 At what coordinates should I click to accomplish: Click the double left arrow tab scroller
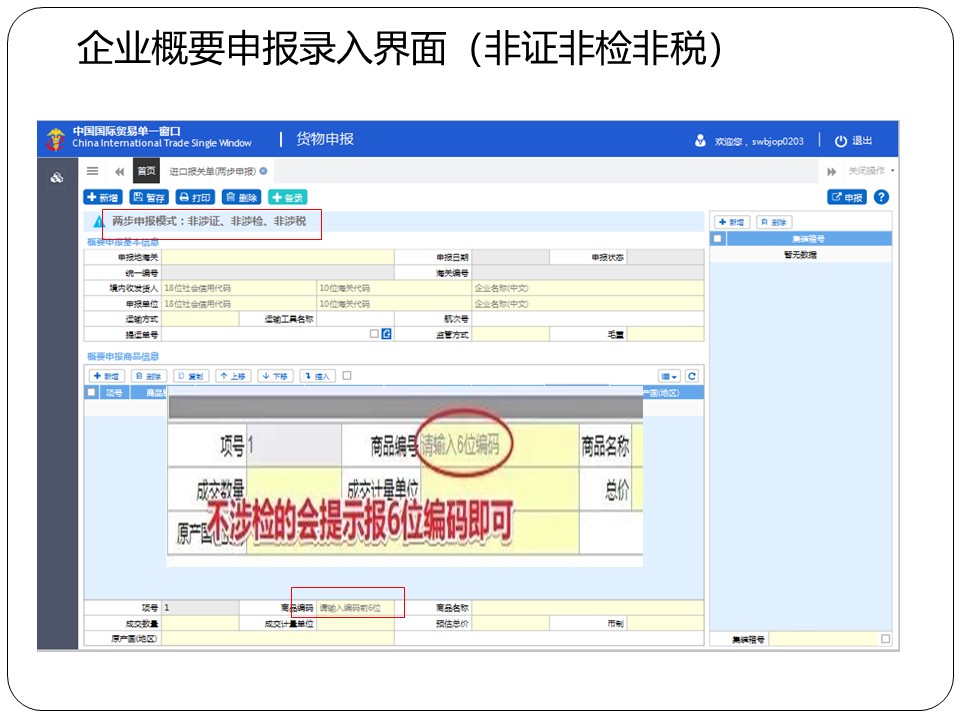[x=120, y=171]
